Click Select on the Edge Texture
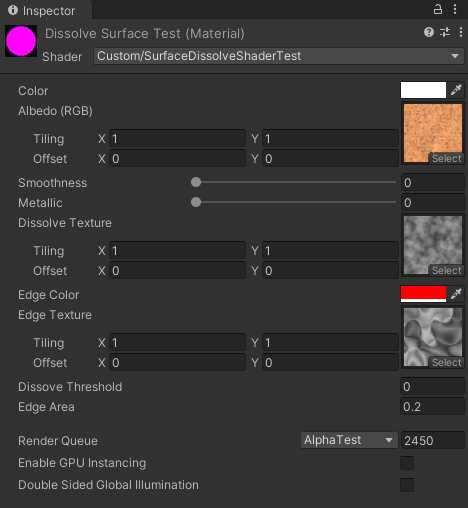Image resolution: width=468 pixels, height=508 pixels. click(446, 362)
